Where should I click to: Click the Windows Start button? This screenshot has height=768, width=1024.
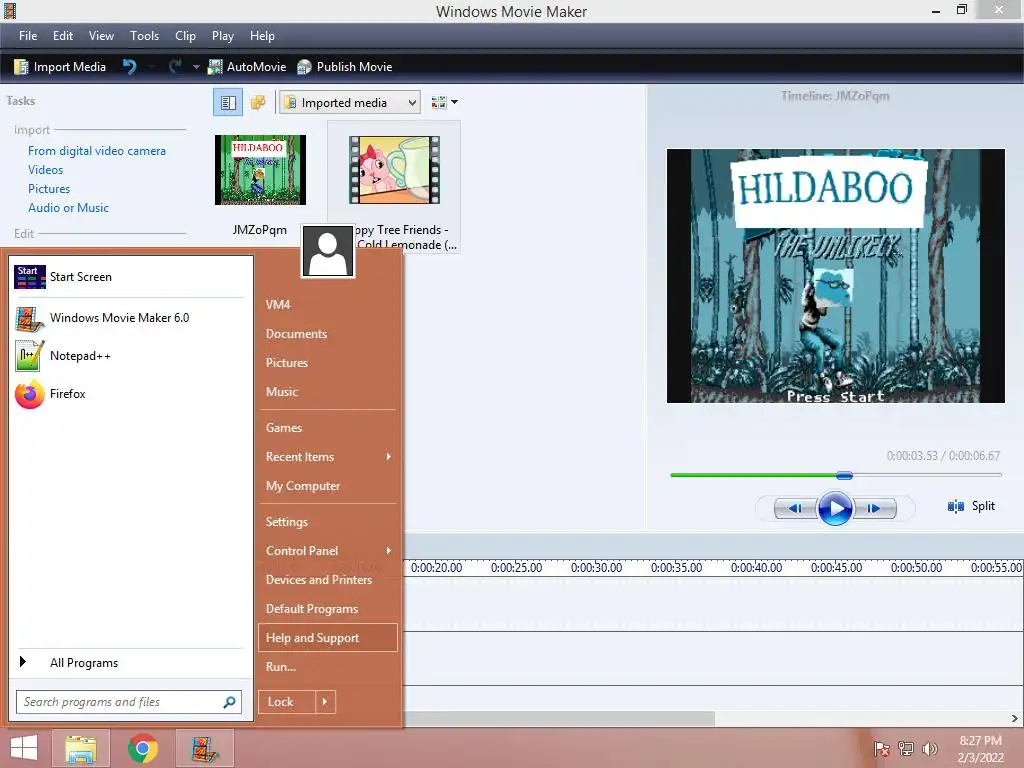click(x=24, y=748)
